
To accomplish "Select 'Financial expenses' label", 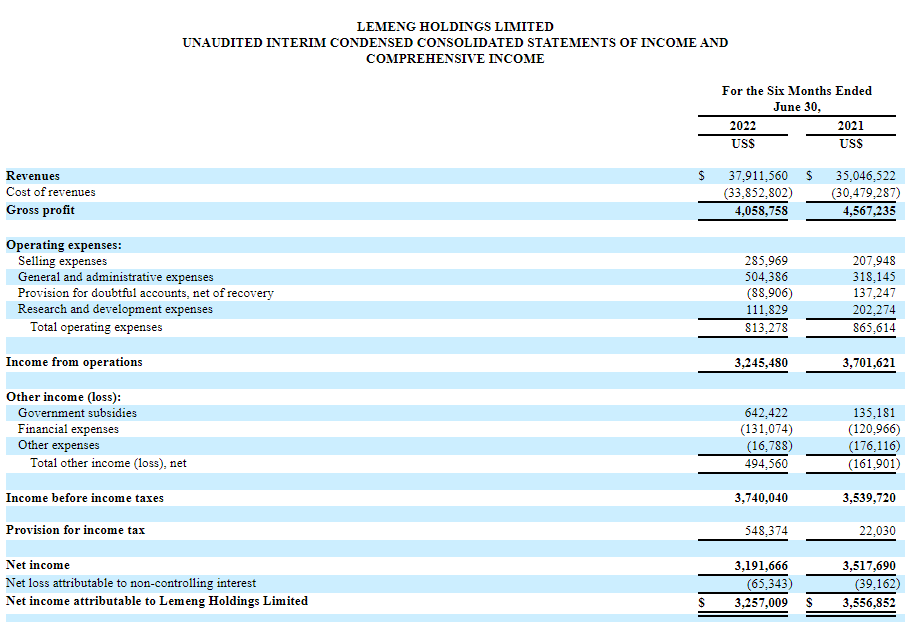I will click(x=68, y=429).
